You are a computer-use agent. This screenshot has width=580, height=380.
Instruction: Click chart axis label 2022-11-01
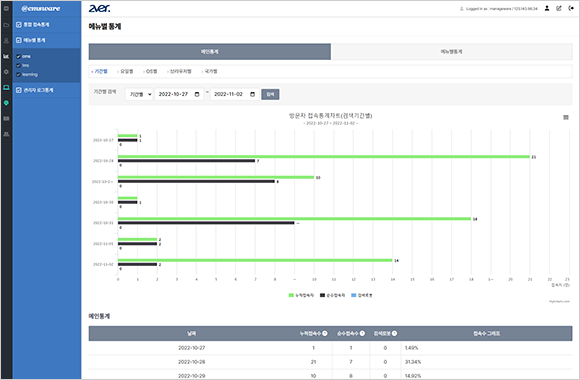[x=103, y=243]
